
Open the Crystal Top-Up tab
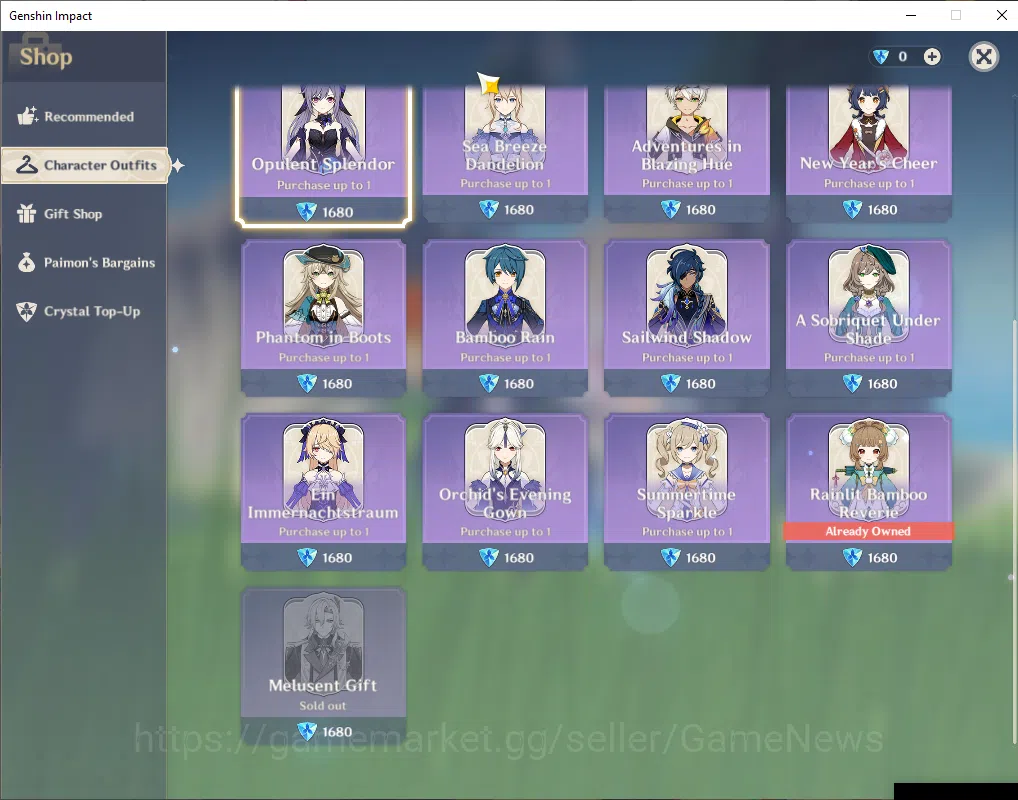(84, 311)
